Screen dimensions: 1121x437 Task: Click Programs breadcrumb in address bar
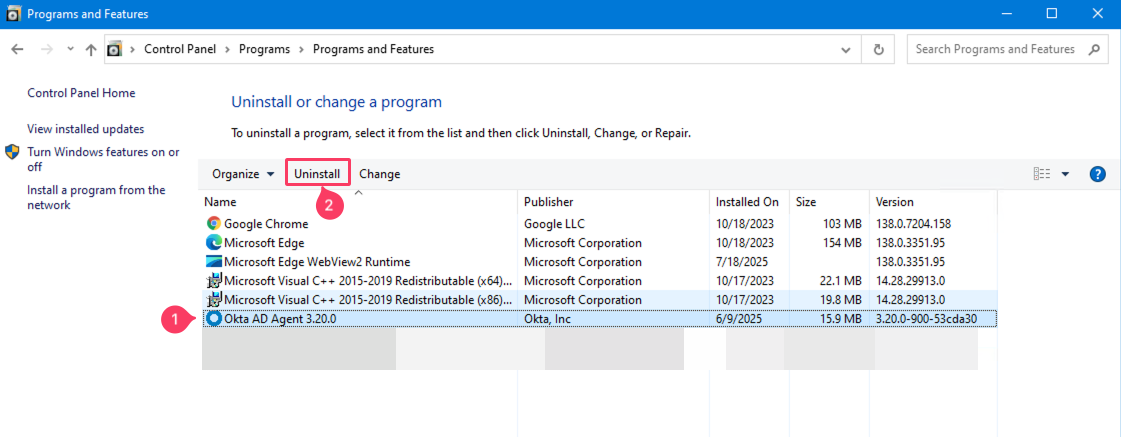point(265,49)
